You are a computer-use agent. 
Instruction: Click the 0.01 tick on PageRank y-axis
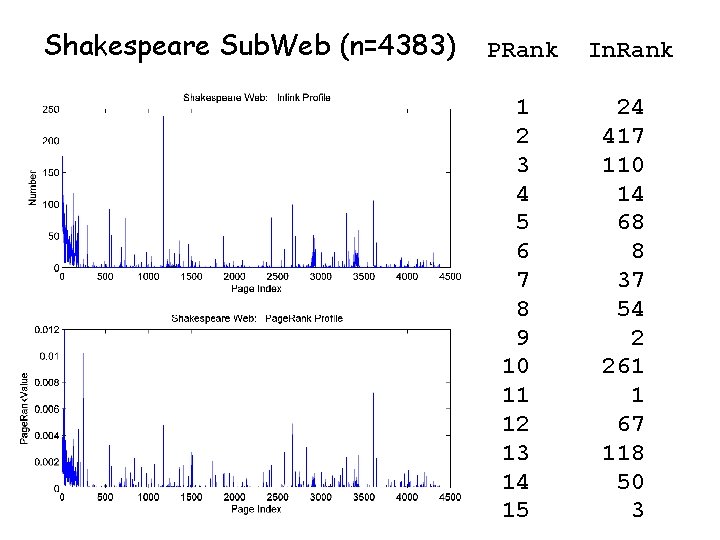49,356
